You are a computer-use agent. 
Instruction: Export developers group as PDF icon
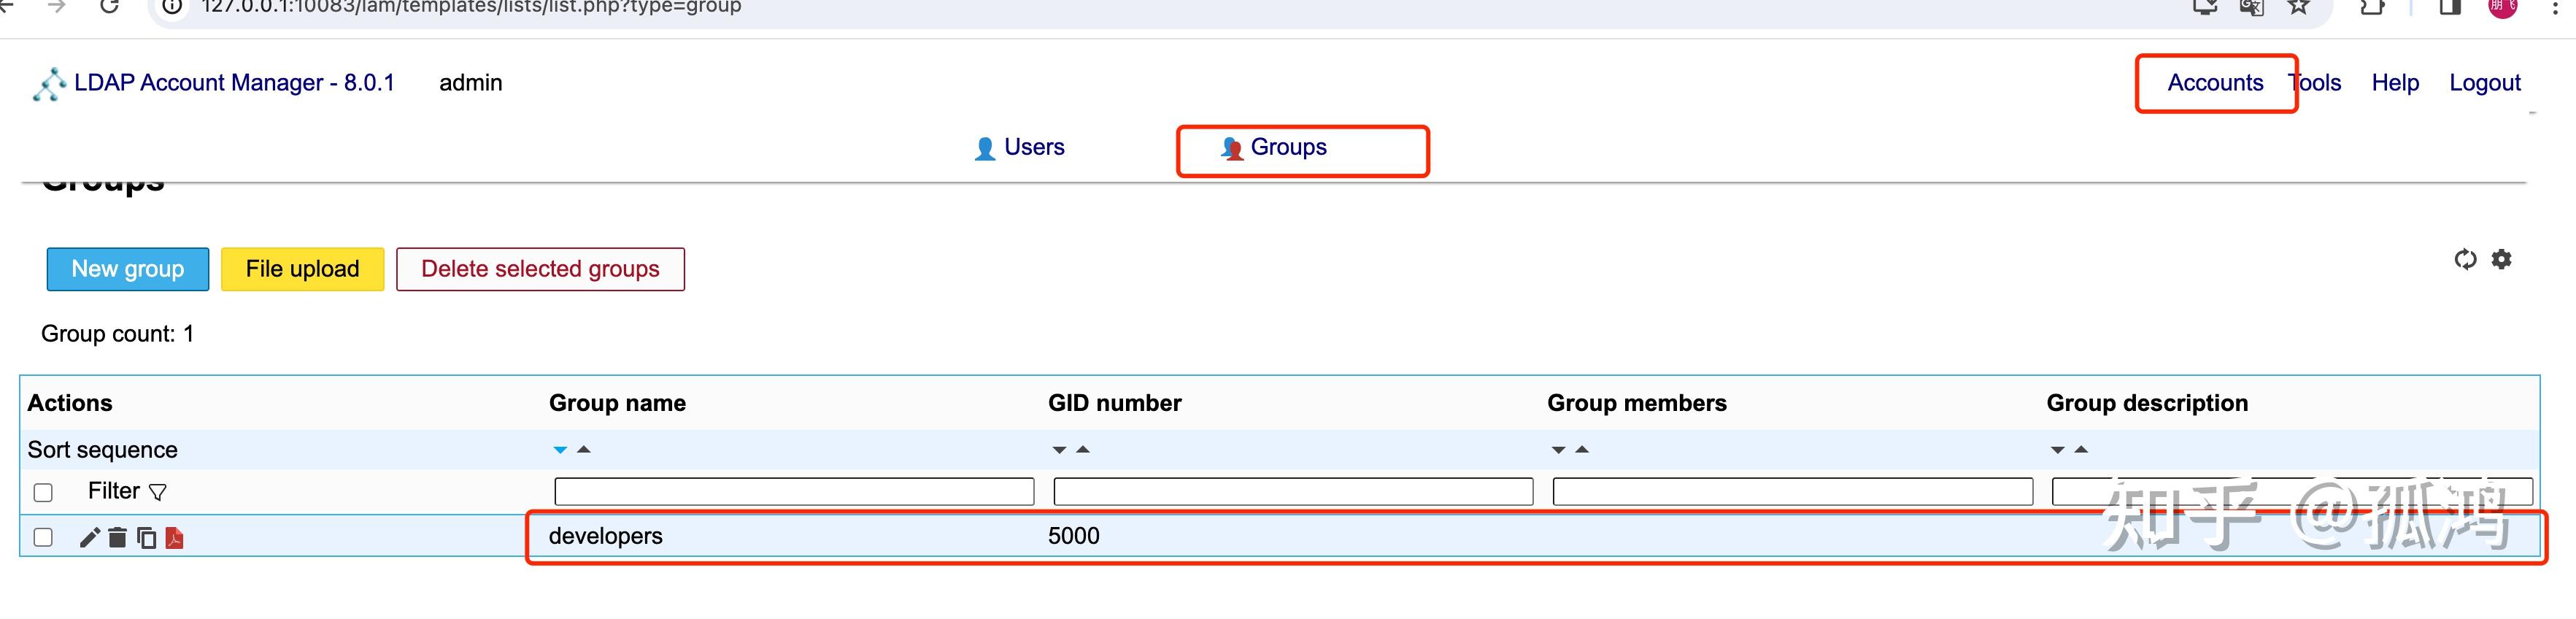175,538
